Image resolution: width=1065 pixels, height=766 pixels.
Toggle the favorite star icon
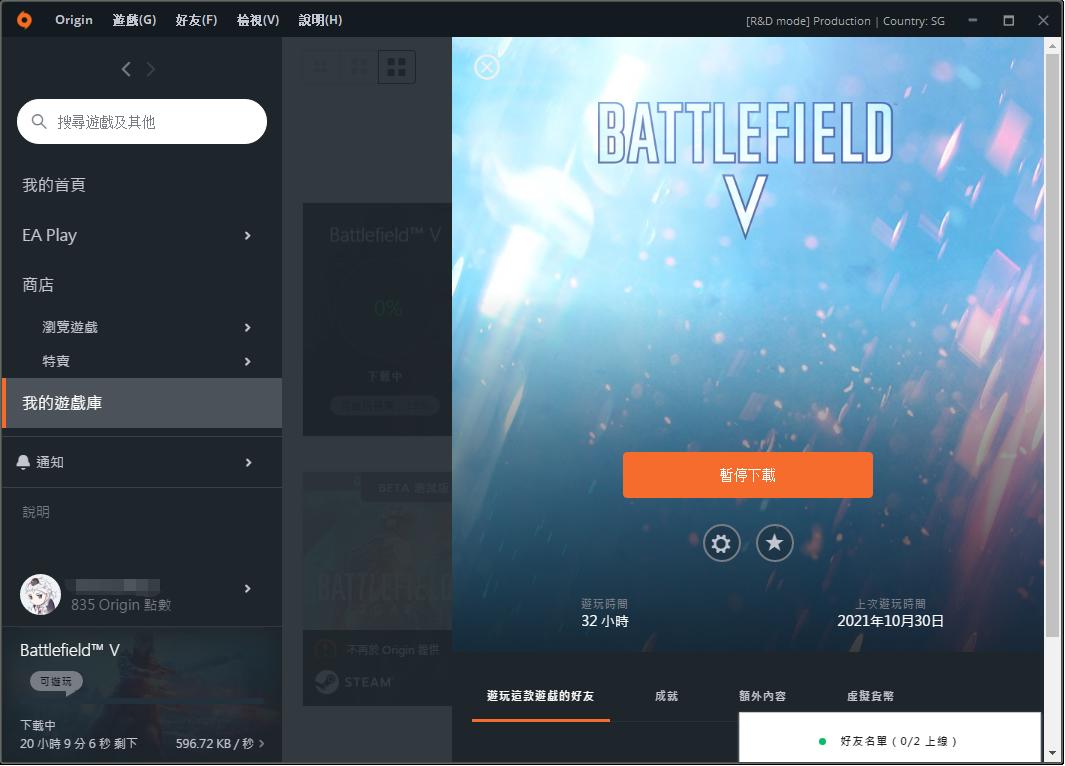[774, 543]
